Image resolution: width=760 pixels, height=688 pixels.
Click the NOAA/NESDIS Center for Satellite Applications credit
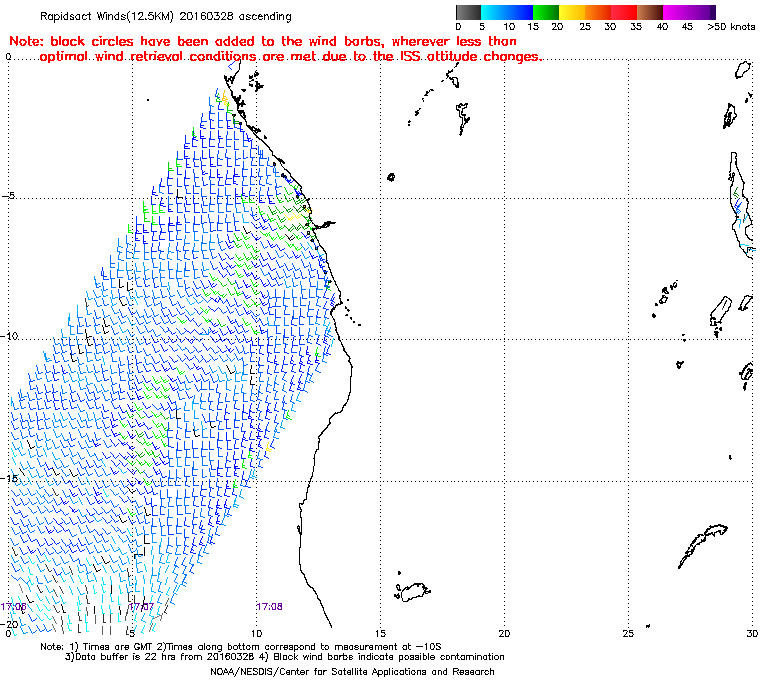[352, 672]
